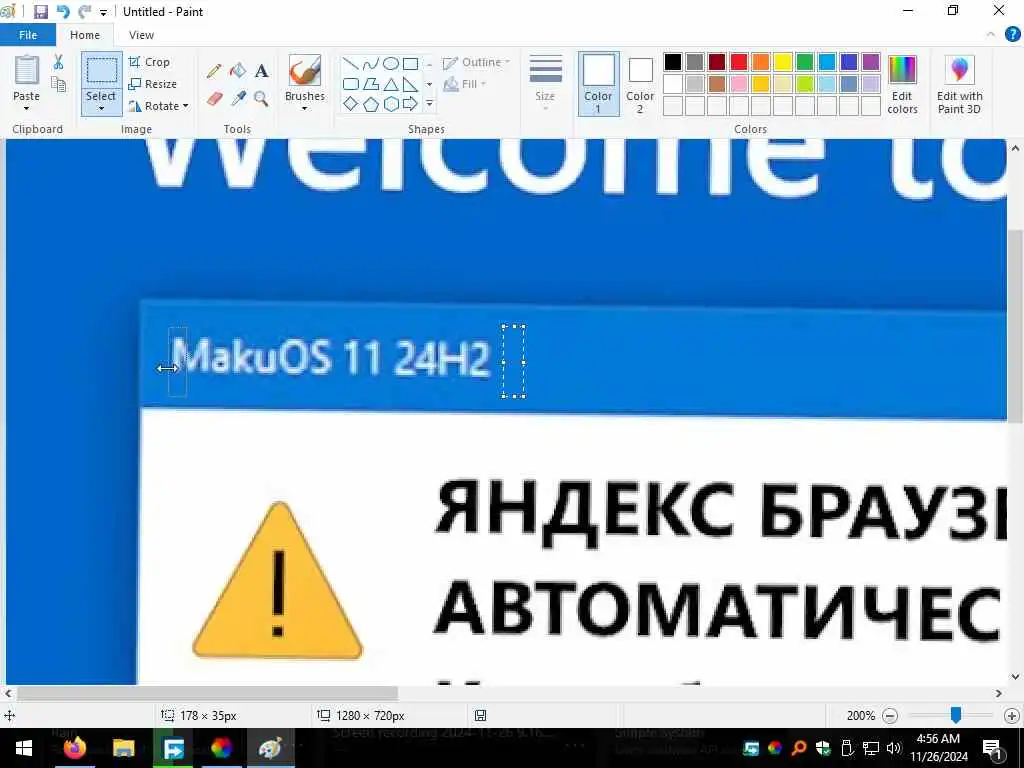Click the Undo arrow in title bar
This screenshot has width=1024, height=768.
tap(63, 12)
